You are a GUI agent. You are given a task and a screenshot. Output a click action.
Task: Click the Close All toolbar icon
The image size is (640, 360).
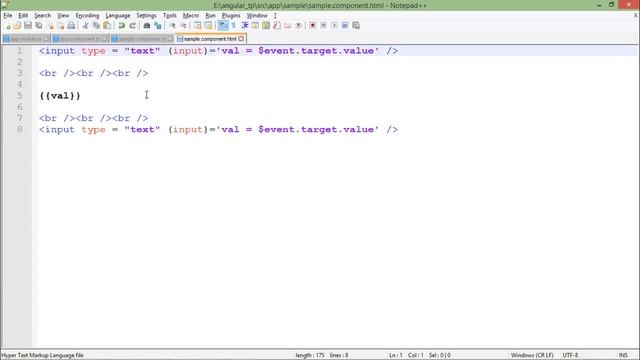tap(61, 26)
